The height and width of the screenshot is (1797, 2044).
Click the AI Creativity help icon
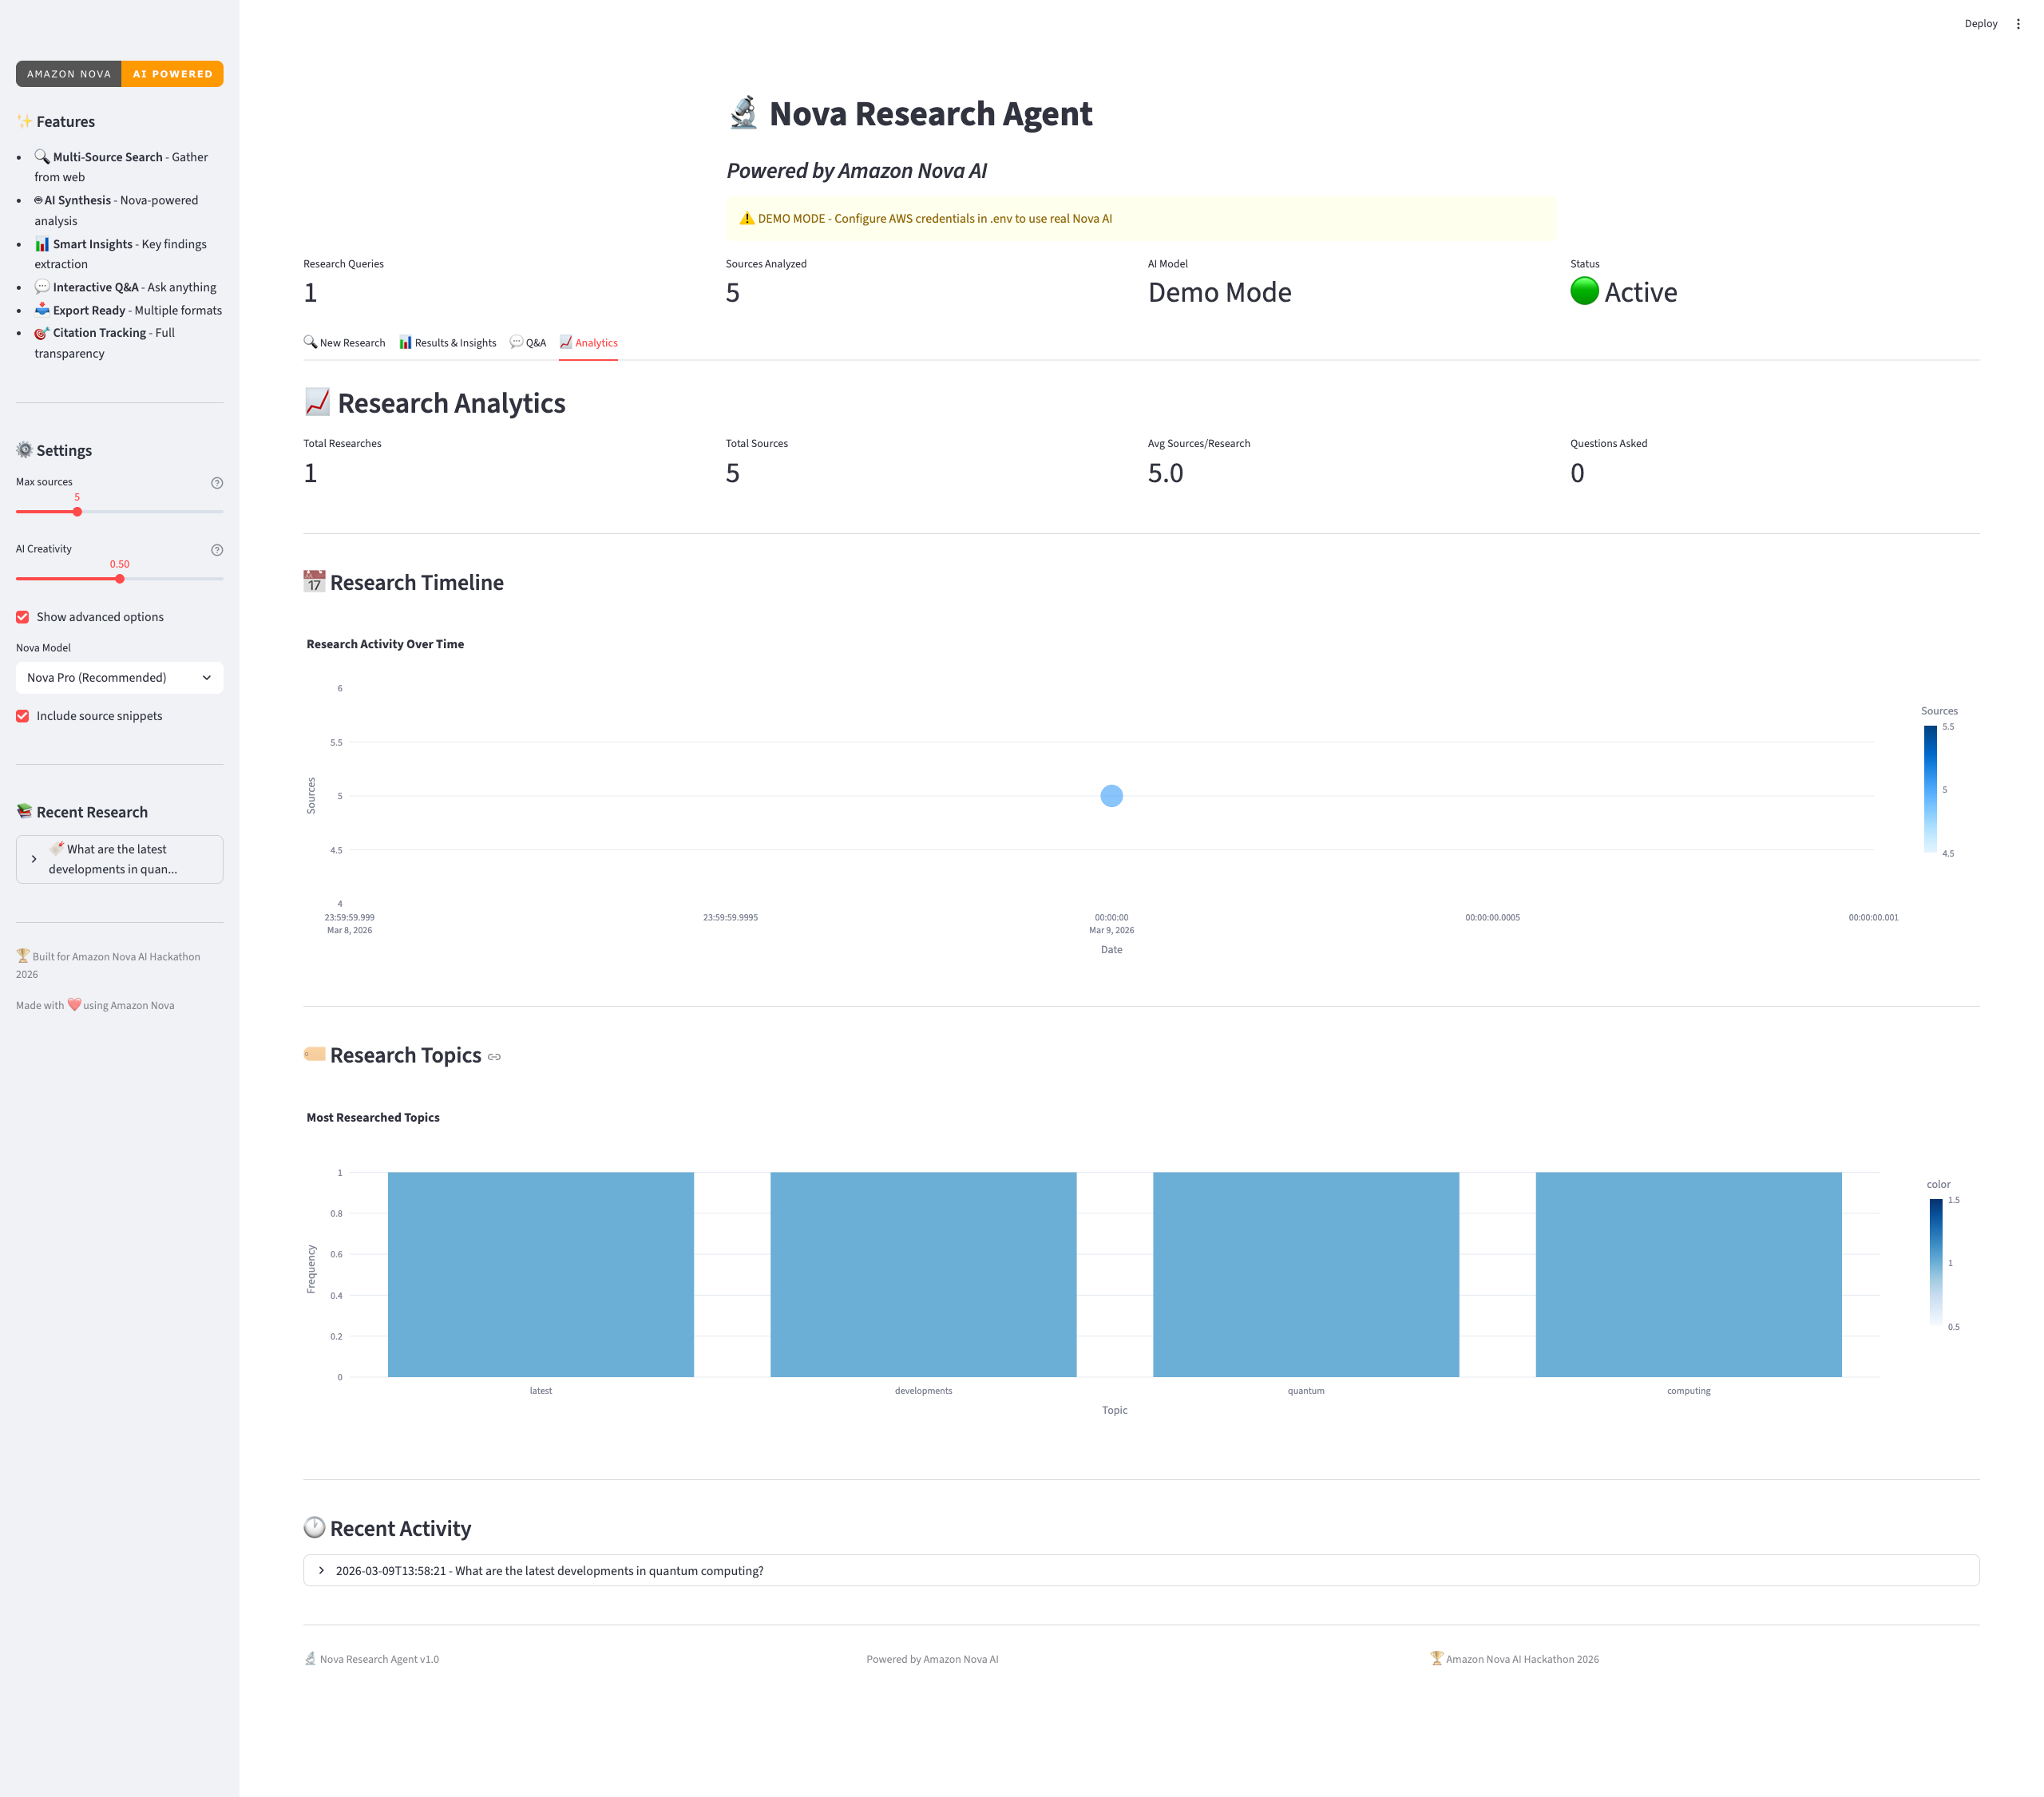point(217,550)
